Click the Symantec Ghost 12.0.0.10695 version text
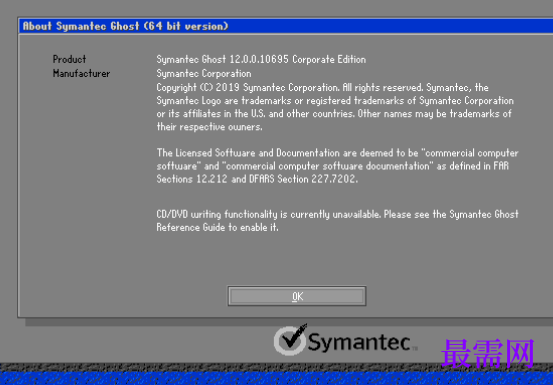Image resolution: width=553 pixels, height=385 pixels. tap(261, 59)
